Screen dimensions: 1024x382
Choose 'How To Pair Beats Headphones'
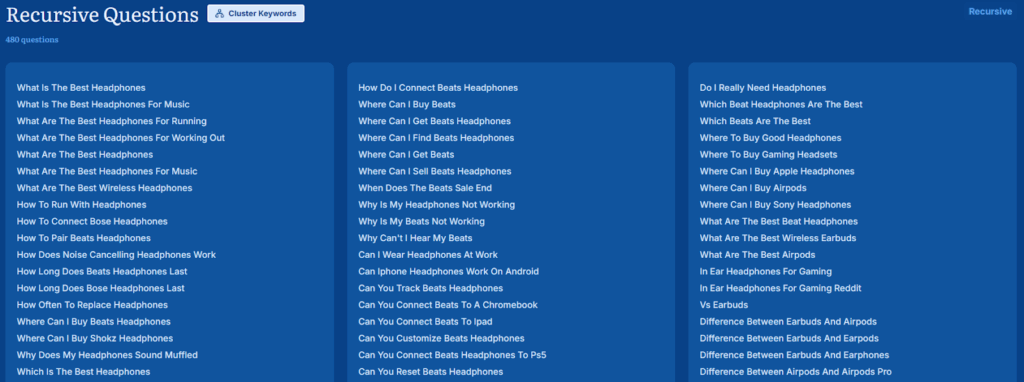pyautogui.click(x=84, y=238)
